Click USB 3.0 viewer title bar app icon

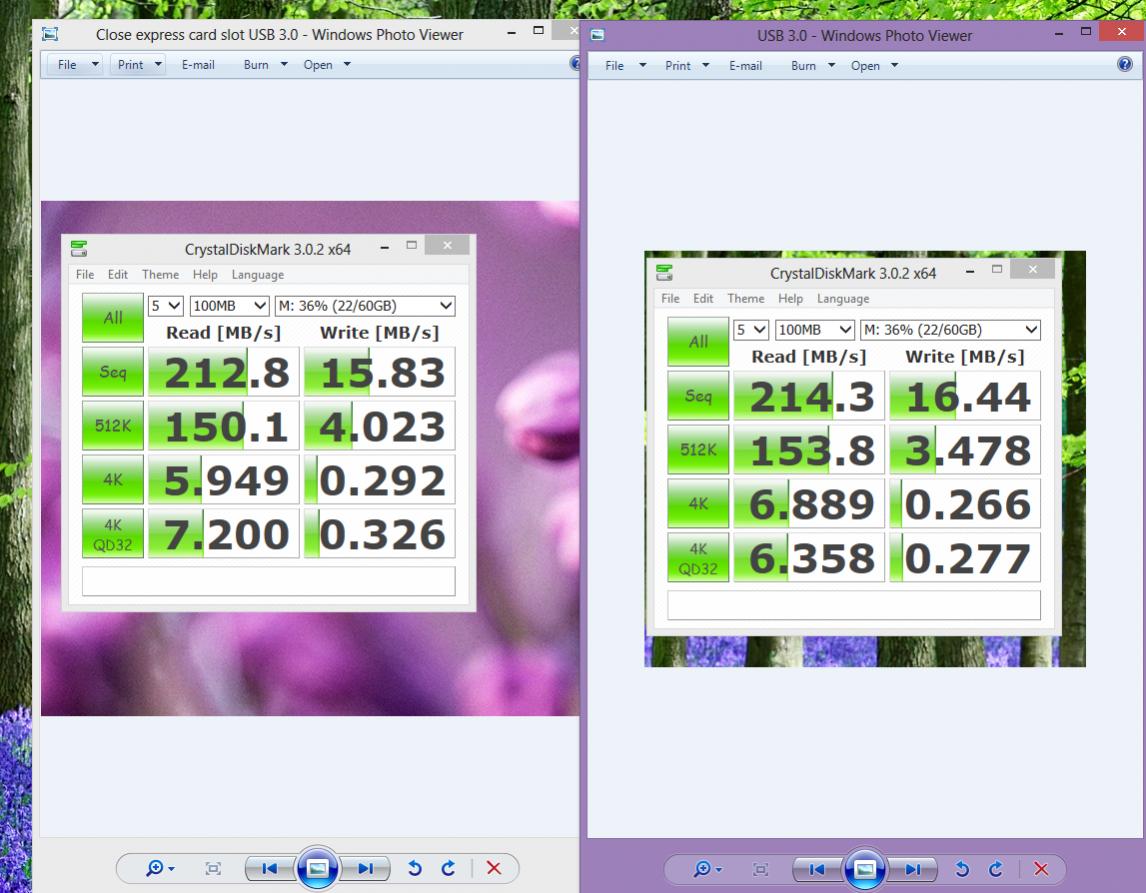point(597,35)
